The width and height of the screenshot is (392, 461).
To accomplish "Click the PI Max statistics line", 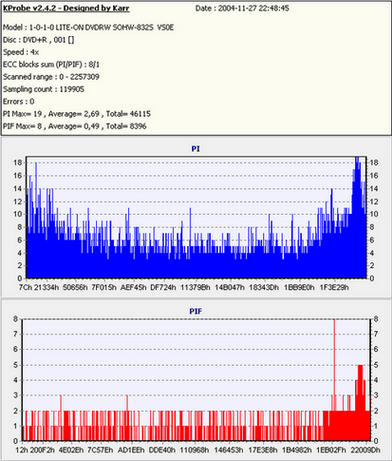I will click(x=77, y=114).
